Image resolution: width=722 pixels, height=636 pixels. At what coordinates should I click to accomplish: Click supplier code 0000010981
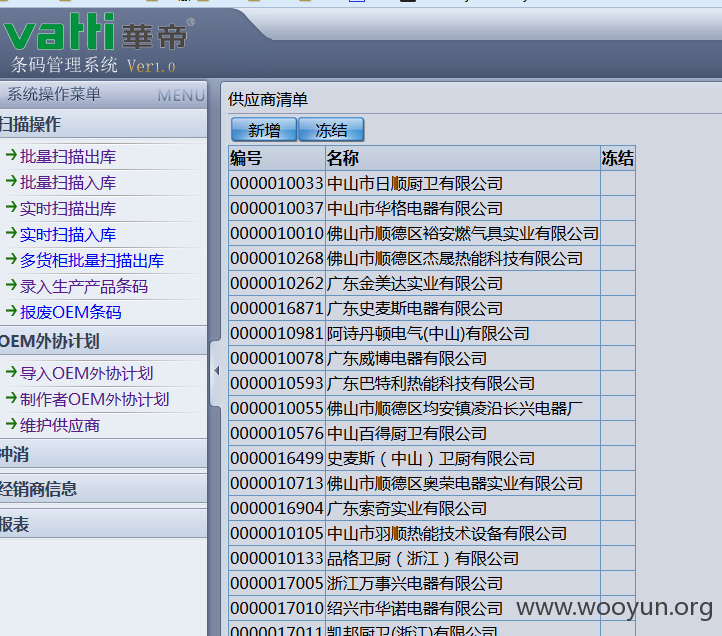pyautogui.click(x=277, y=333)
